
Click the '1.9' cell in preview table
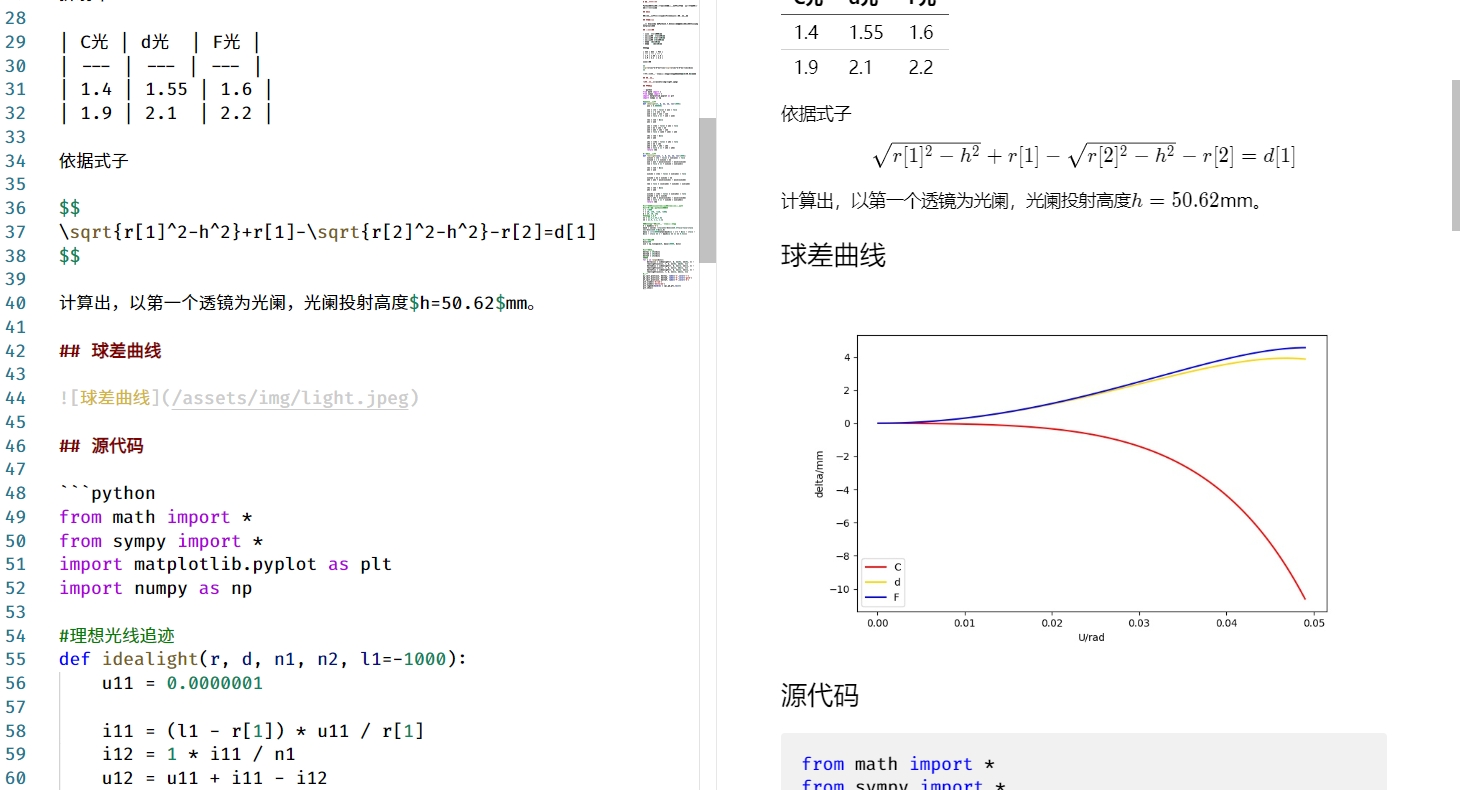(x=806, y=68)
